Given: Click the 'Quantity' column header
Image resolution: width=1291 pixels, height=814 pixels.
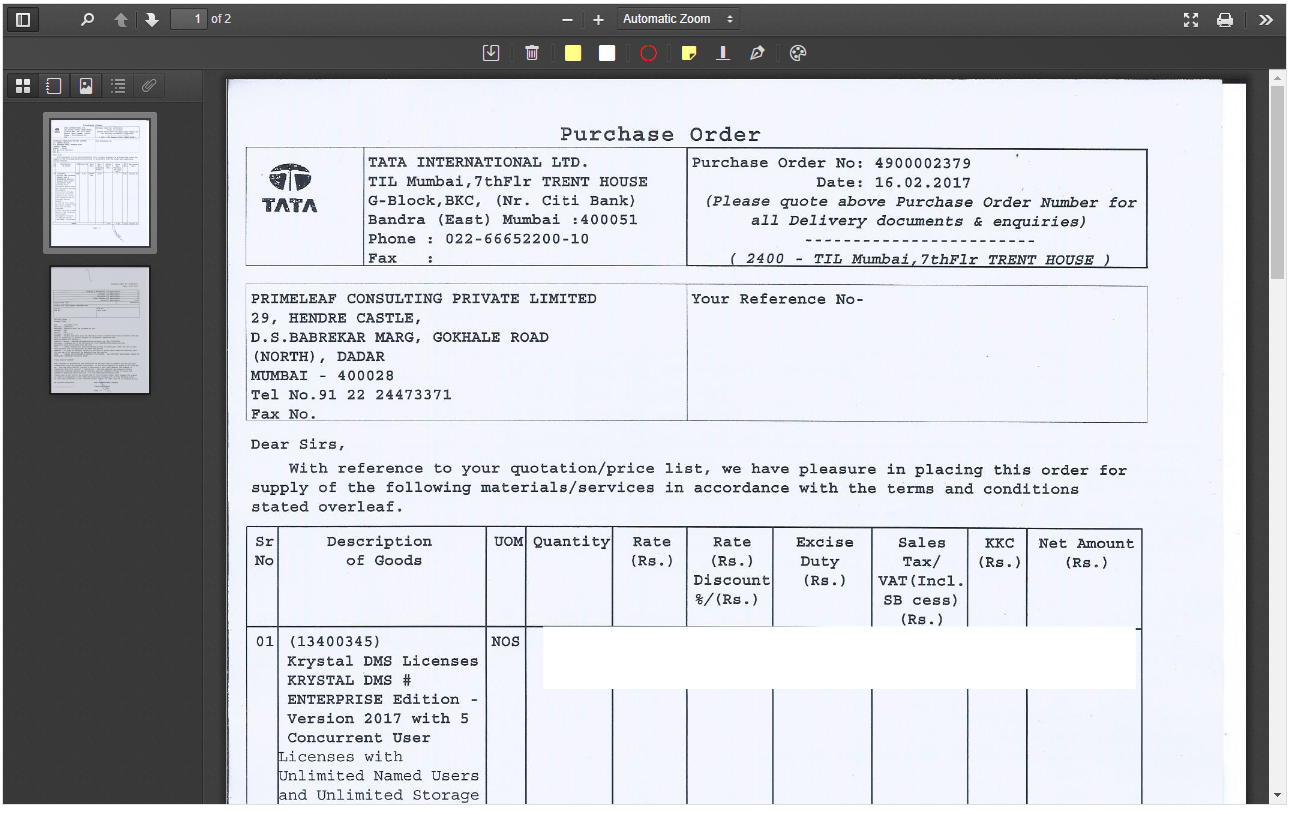Looking at the screenshot, I should 571,541.
